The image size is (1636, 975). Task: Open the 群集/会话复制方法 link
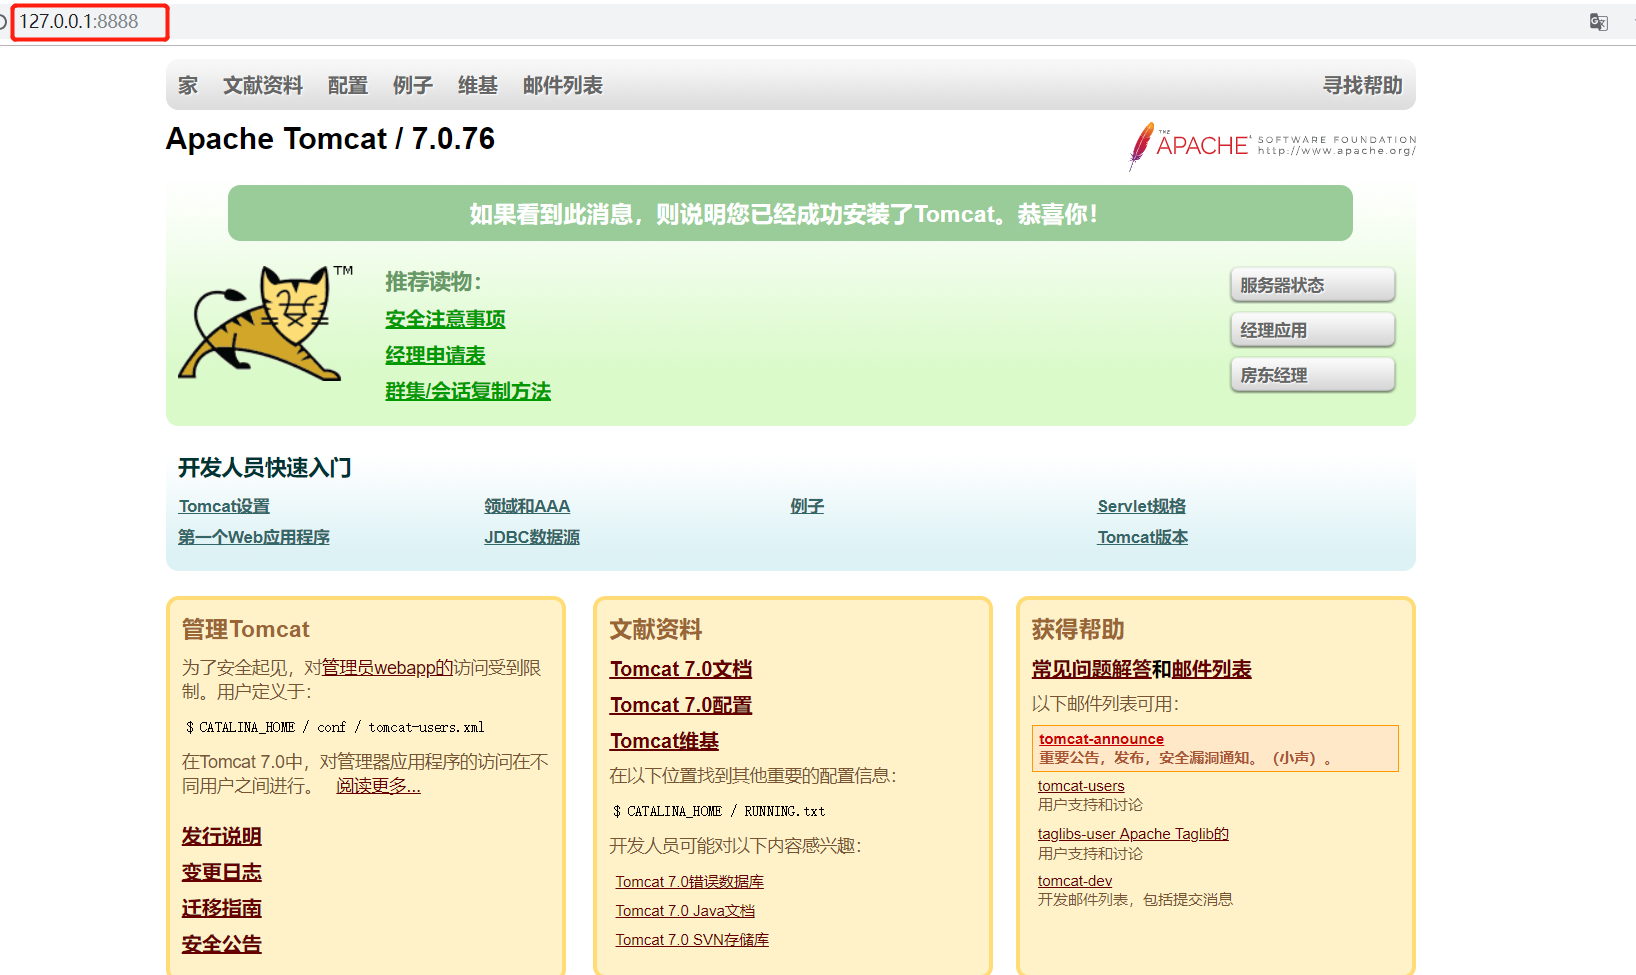tap(468, 391)
